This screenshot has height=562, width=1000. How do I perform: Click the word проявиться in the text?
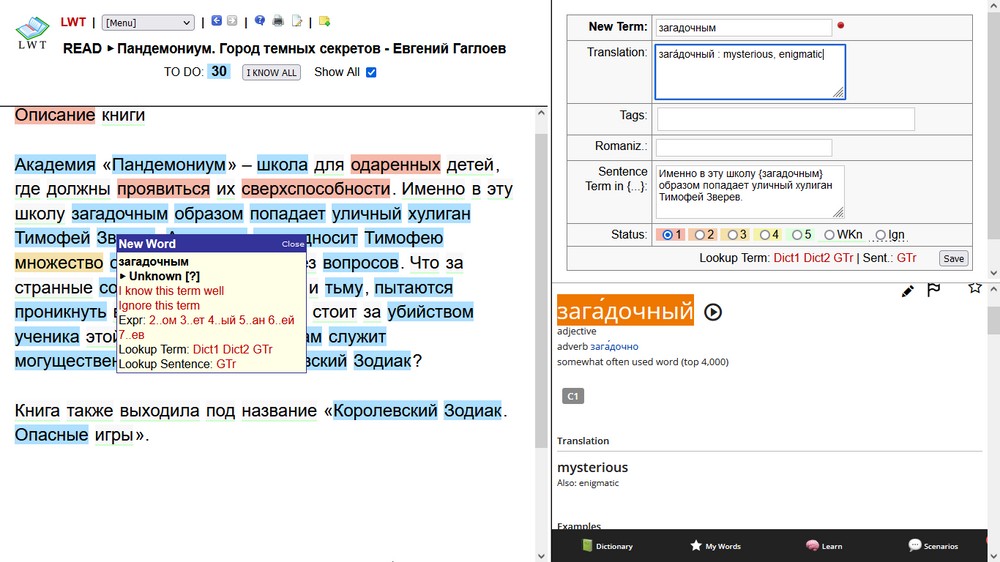tap(163, 189)
